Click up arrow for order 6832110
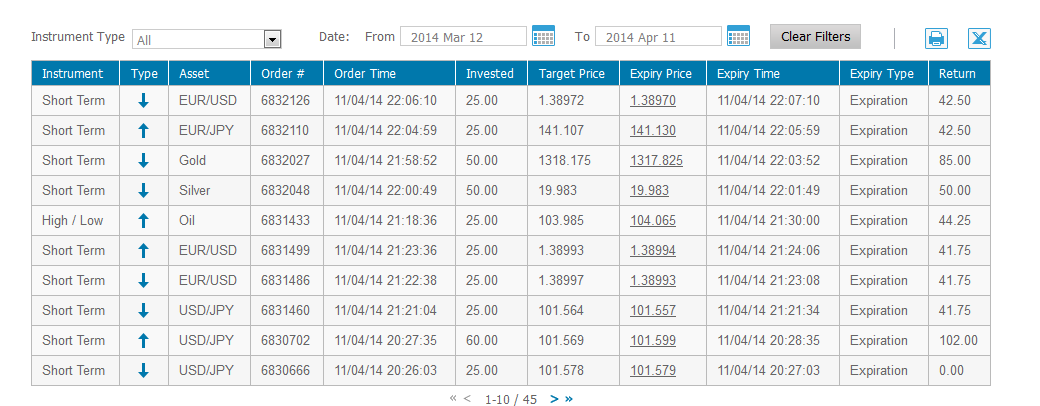This screenshot has height=406, width=1040. 143,131
